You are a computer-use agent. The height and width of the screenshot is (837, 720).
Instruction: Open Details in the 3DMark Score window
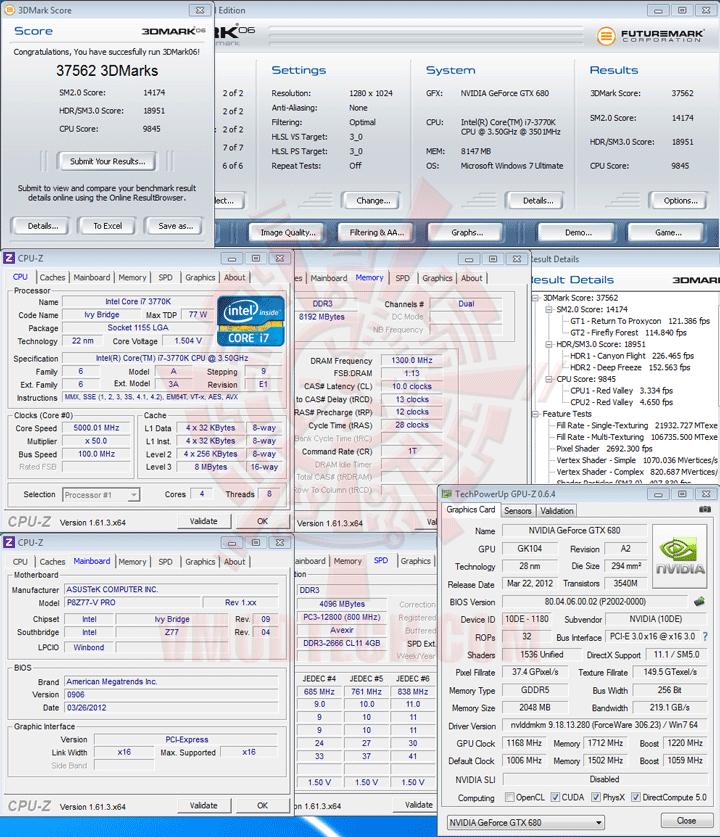42,226
